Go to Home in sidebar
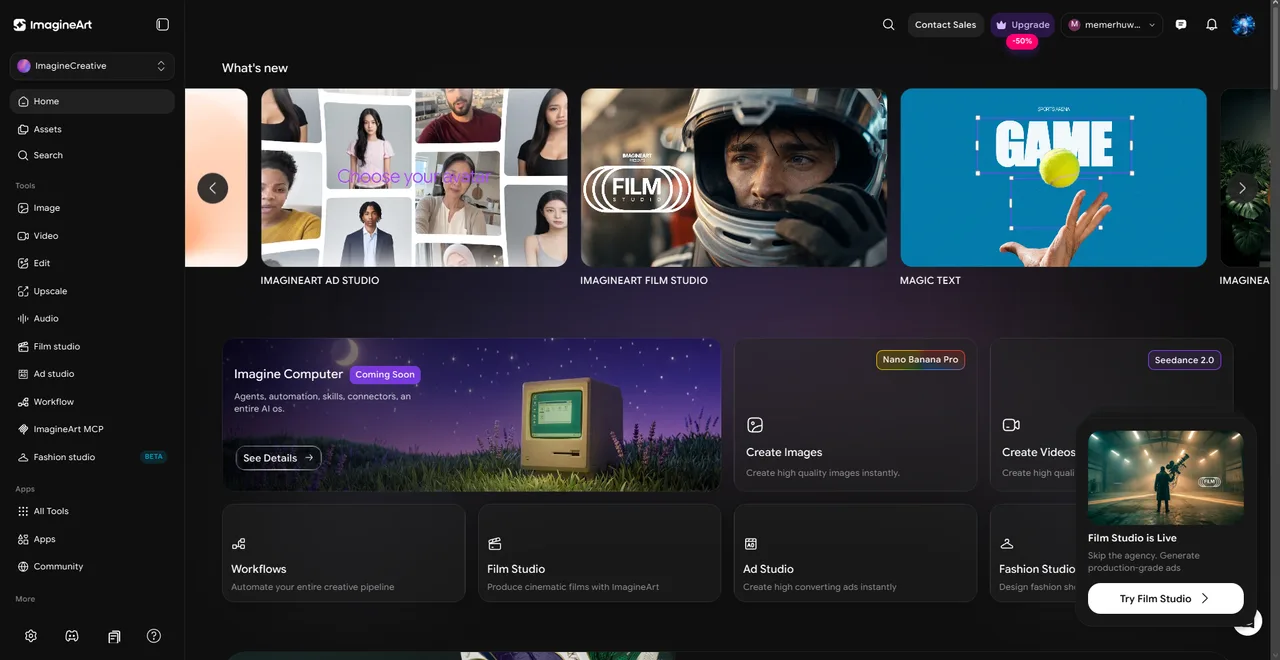The image size is (1280, 660). click(x=92, y=101)
